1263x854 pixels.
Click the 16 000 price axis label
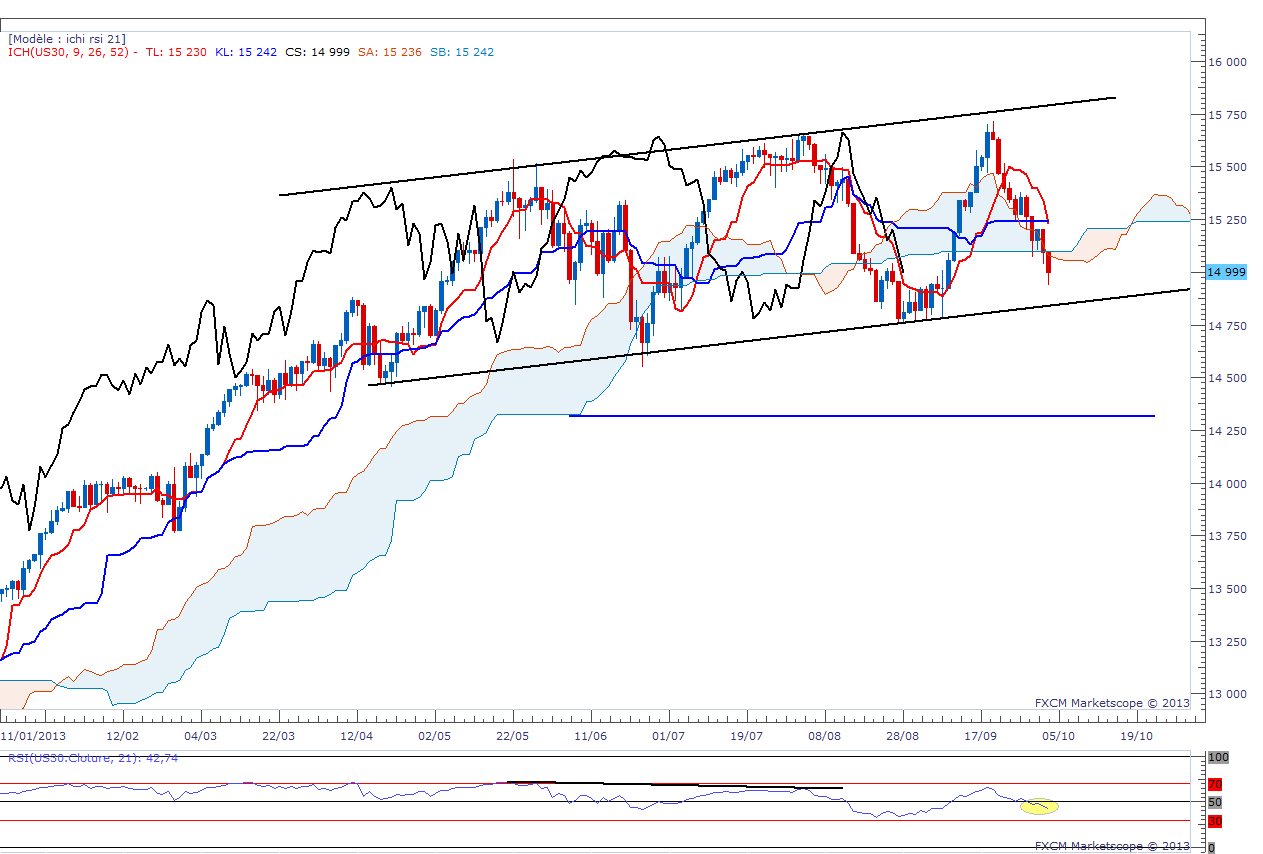click(1227, 62)
